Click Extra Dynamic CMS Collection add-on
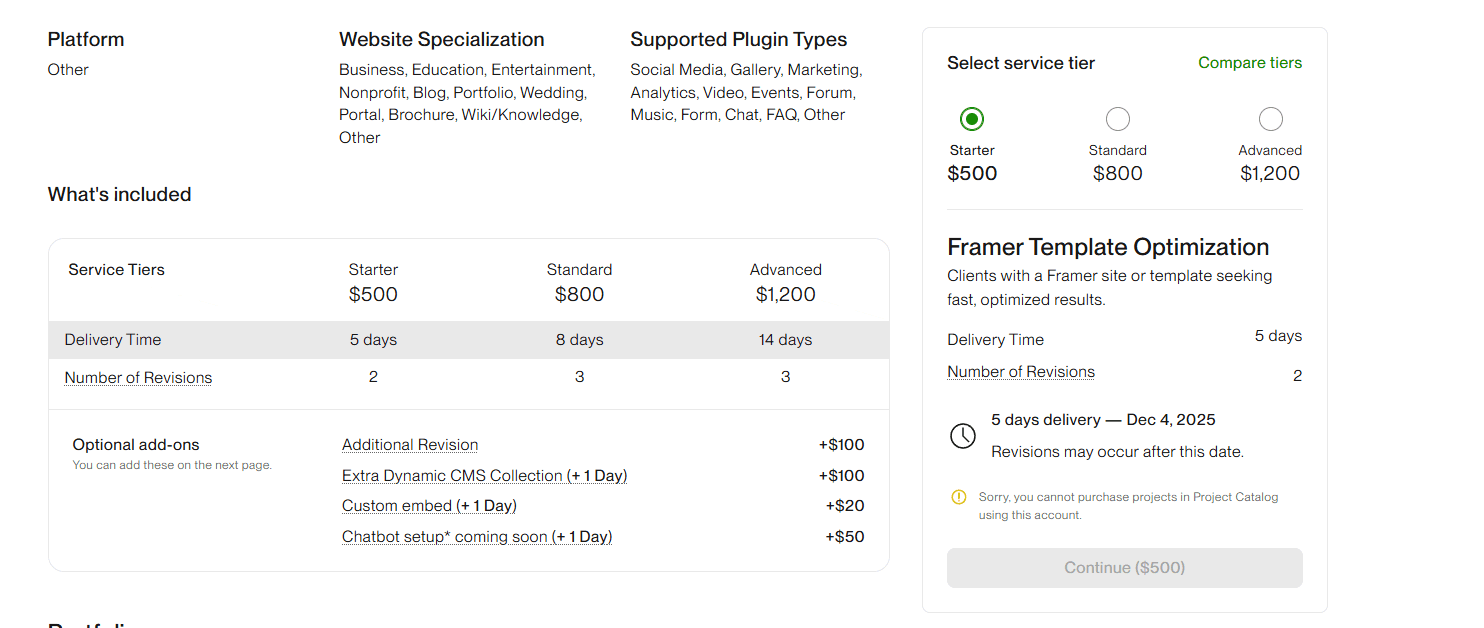The height and width of the screenshot is (628, 1484). tap(484, 476)
